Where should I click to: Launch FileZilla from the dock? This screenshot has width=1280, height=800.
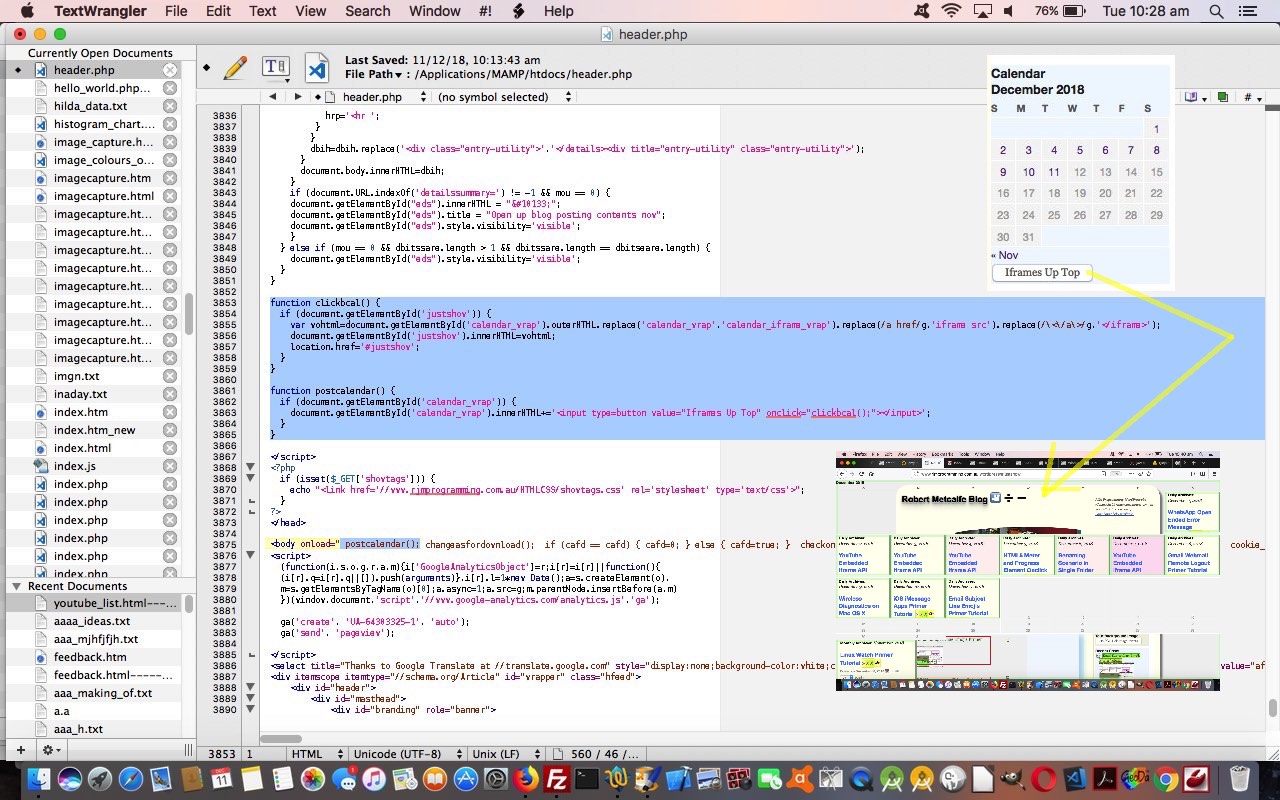pyautogui.click(x=557, y=778)
